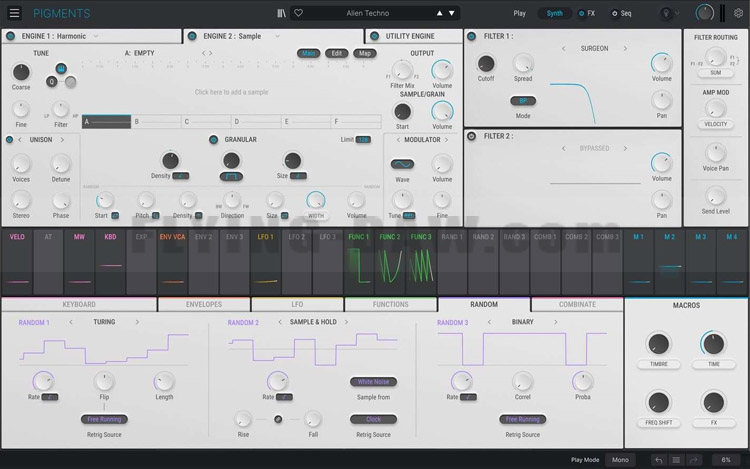Click the undo arrow in status bar
Screen dimensions: 750x469
[x=659, y=460]
